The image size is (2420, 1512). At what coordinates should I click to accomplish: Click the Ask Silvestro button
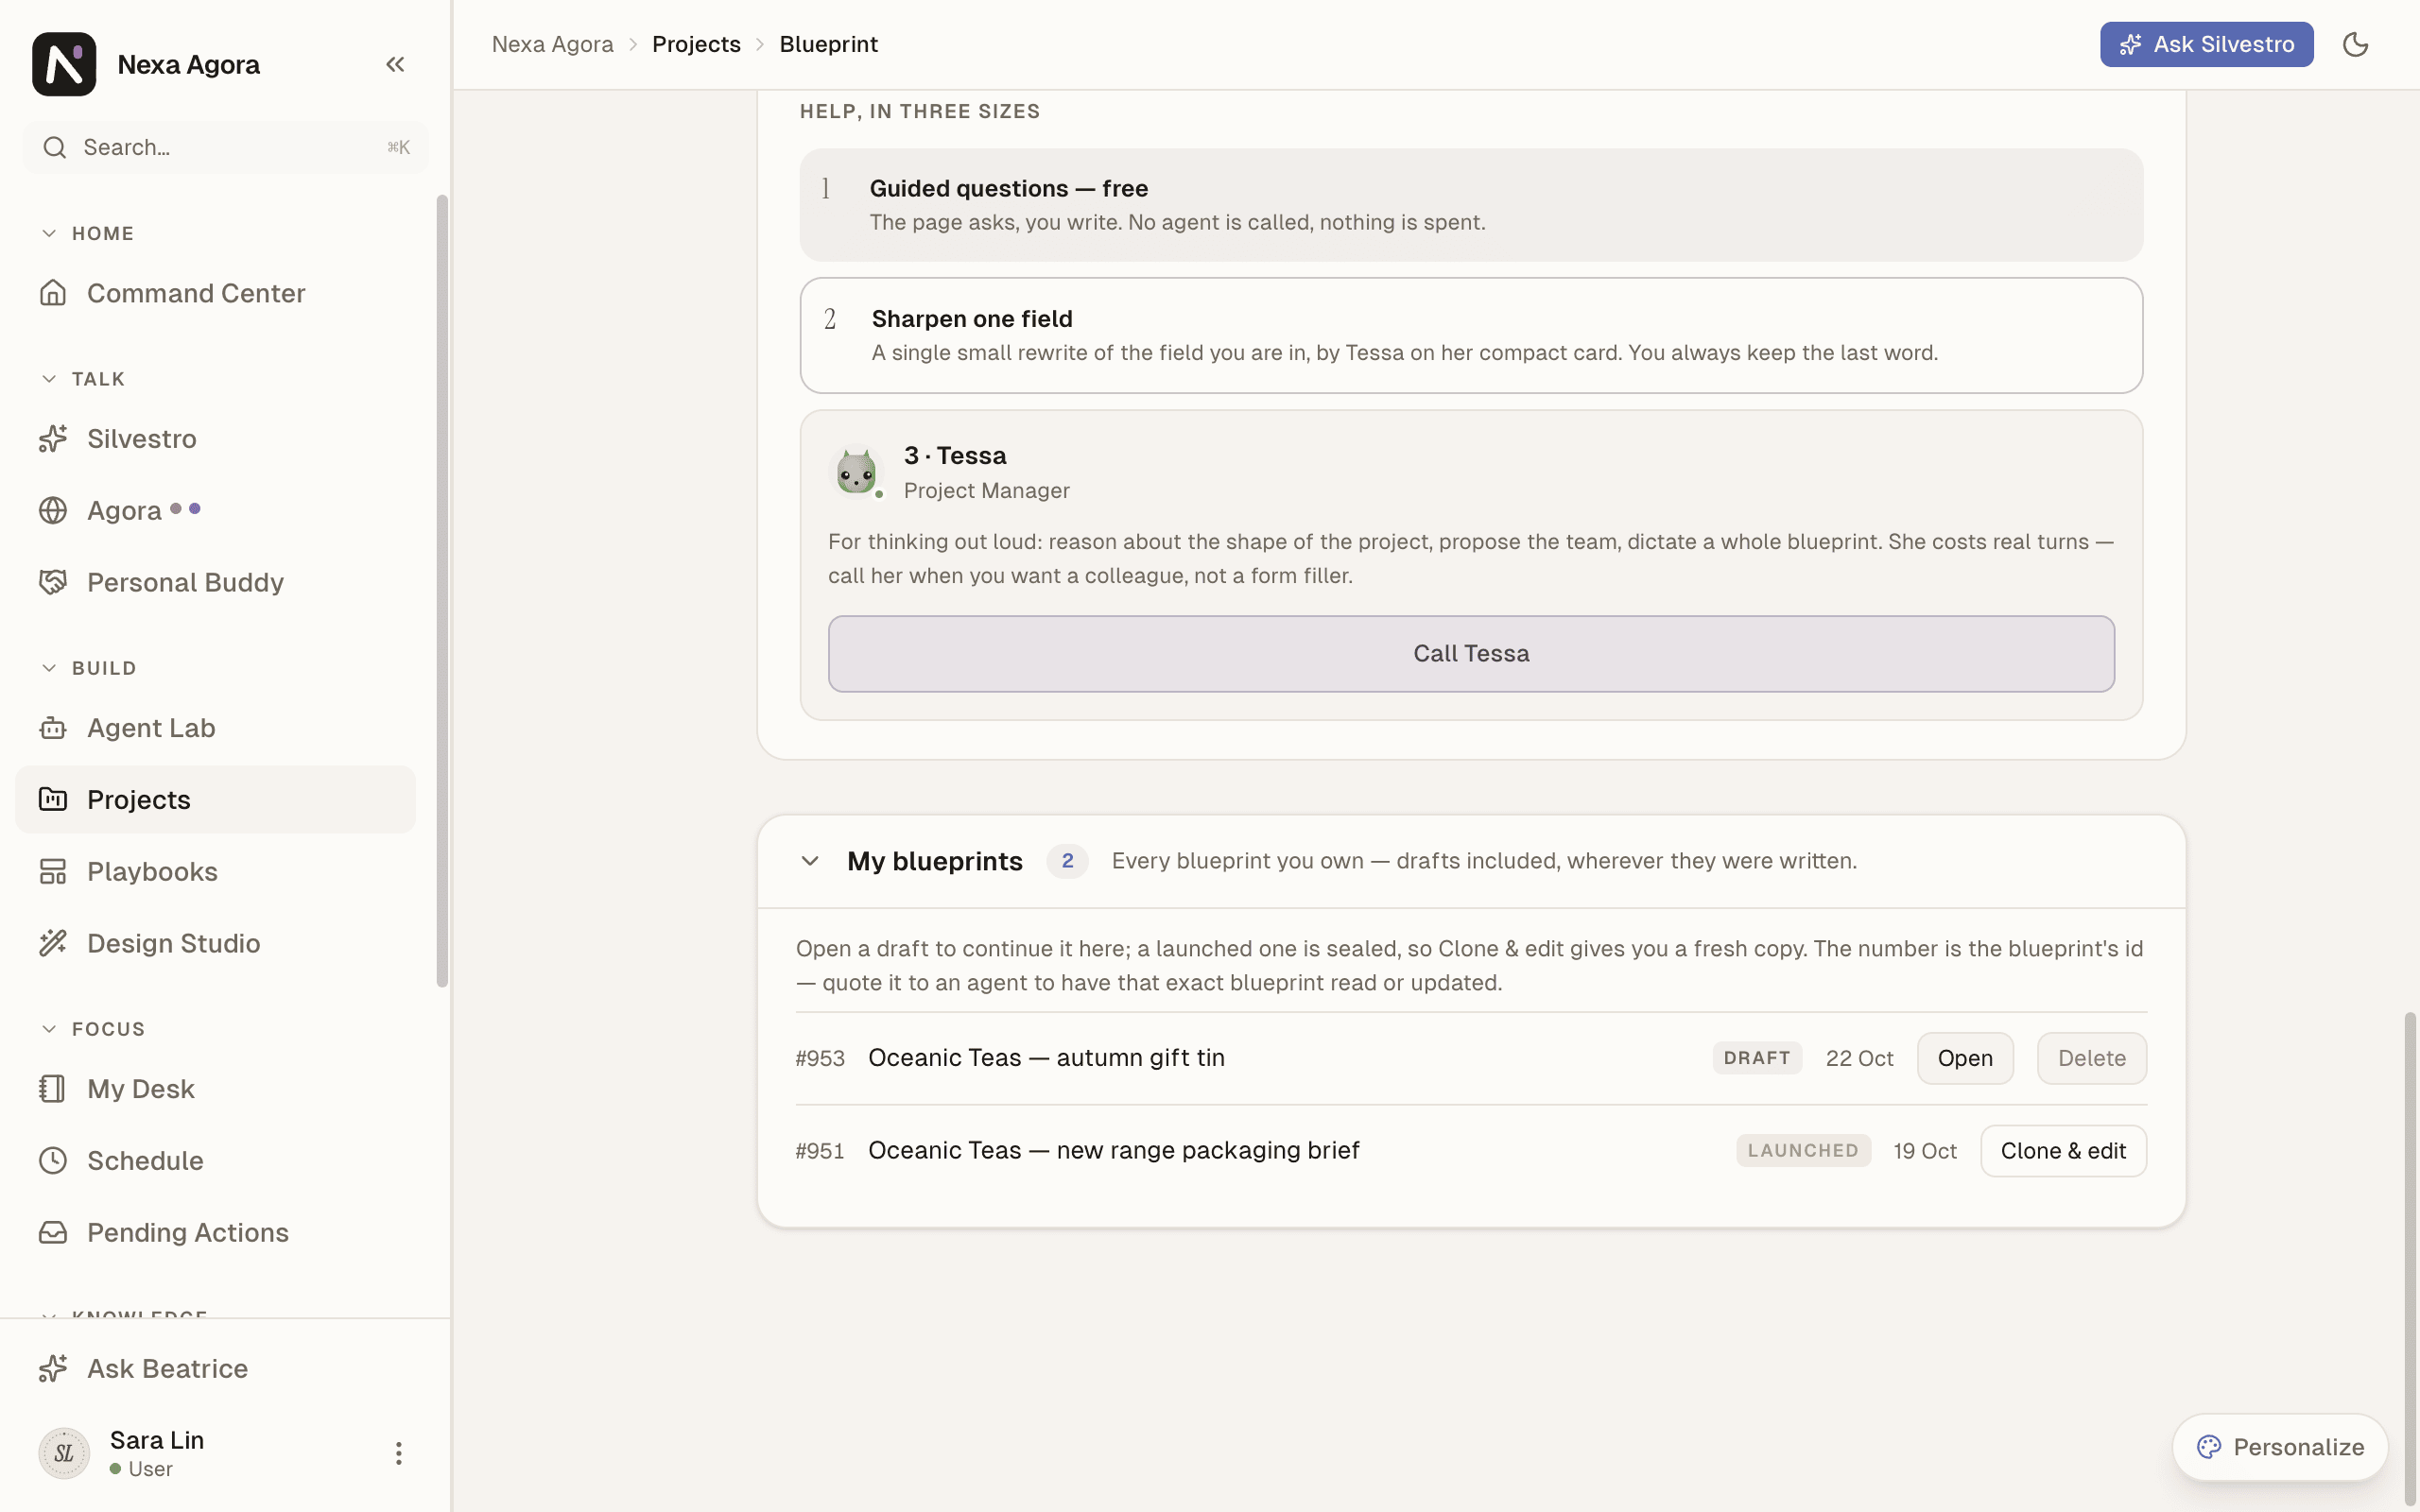coord(2206,44)
